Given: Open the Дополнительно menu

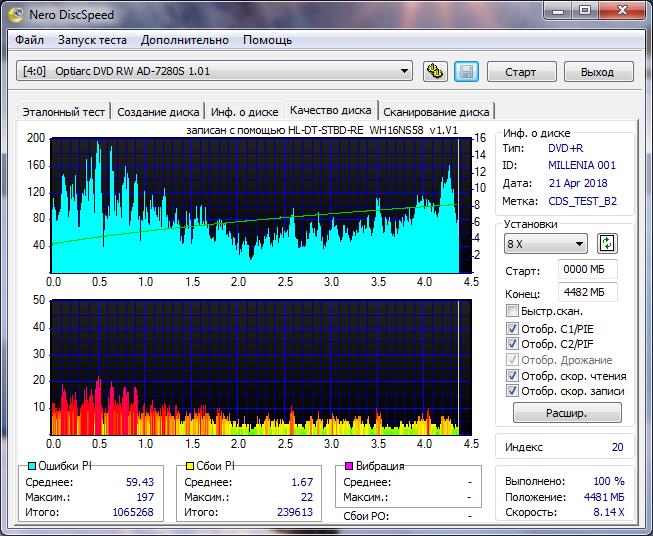Looking at the screenshot, I should pos(185,40).
